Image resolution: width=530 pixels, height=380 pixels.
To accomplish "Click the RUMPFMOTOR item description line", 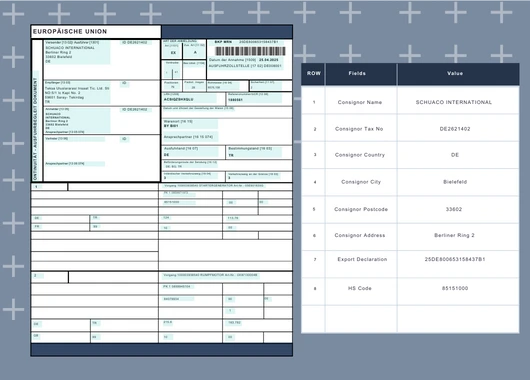I will point(210,275).
